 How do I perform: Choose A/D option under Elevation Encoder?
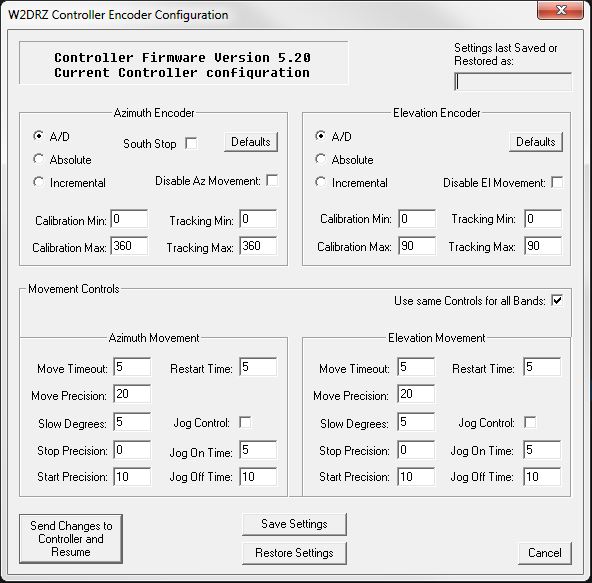(x=320, y=136)
